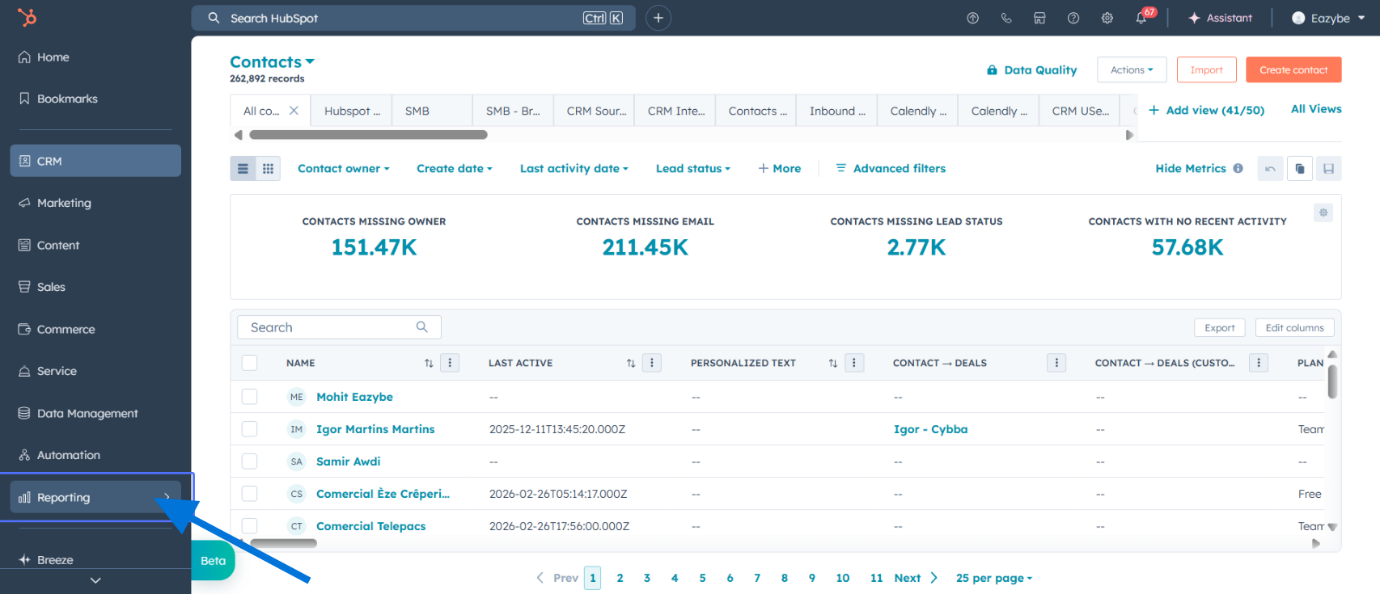
Task: Click the Create contact button
Action: 1293,70
